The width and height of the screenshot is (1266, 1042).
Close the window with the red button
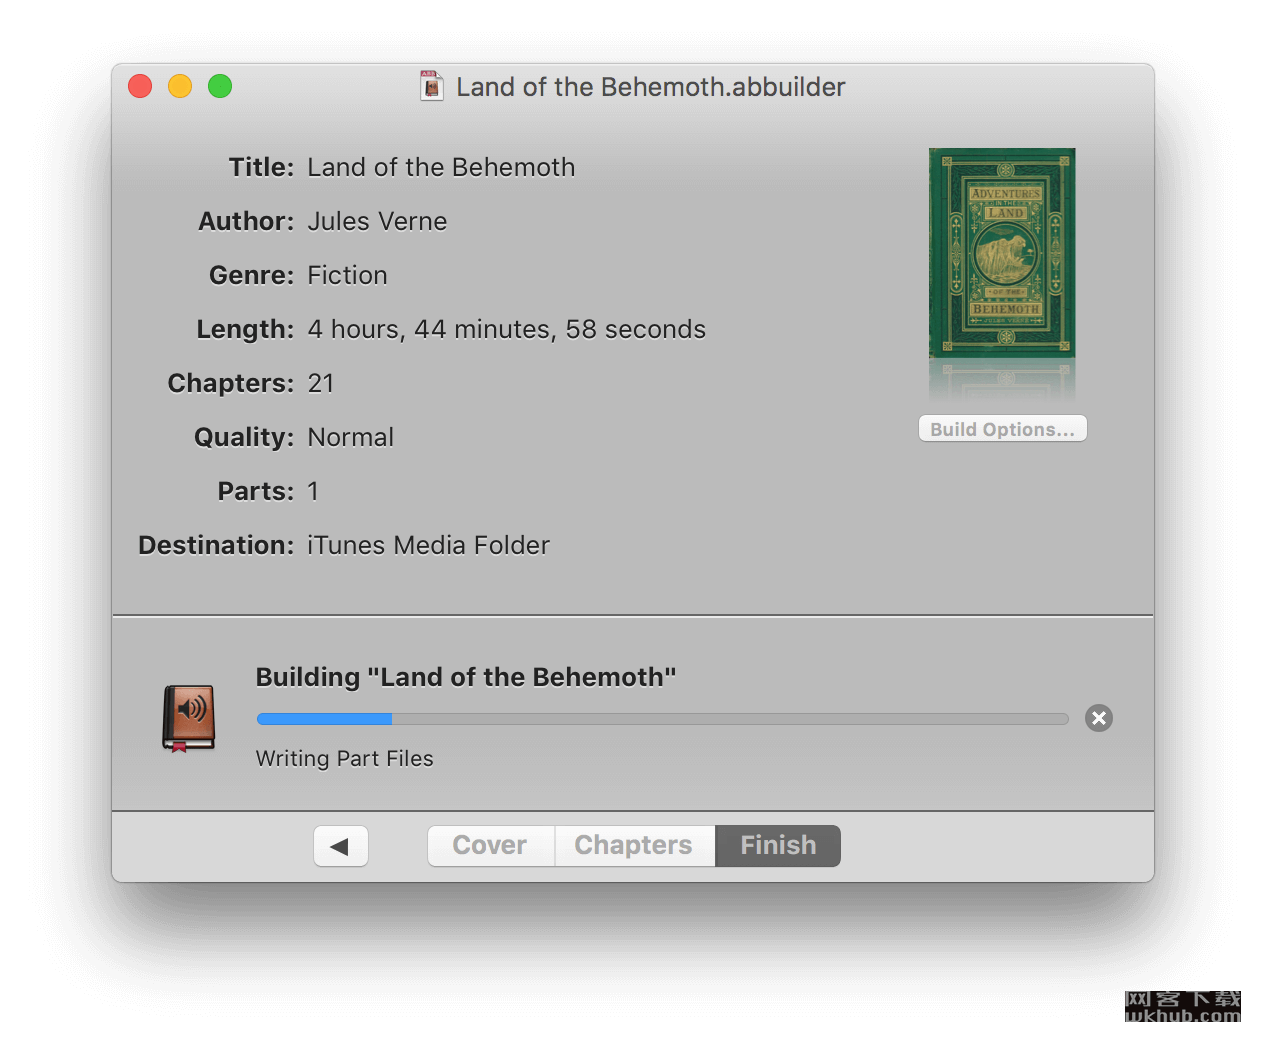click(x=140, y=86)
